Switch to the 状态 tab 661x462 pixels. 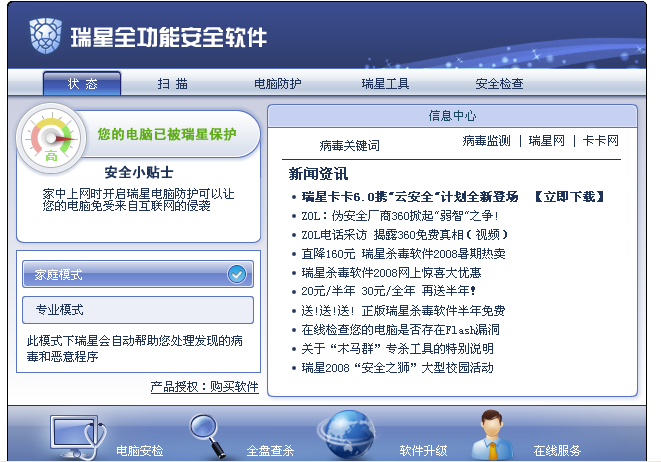82,83
